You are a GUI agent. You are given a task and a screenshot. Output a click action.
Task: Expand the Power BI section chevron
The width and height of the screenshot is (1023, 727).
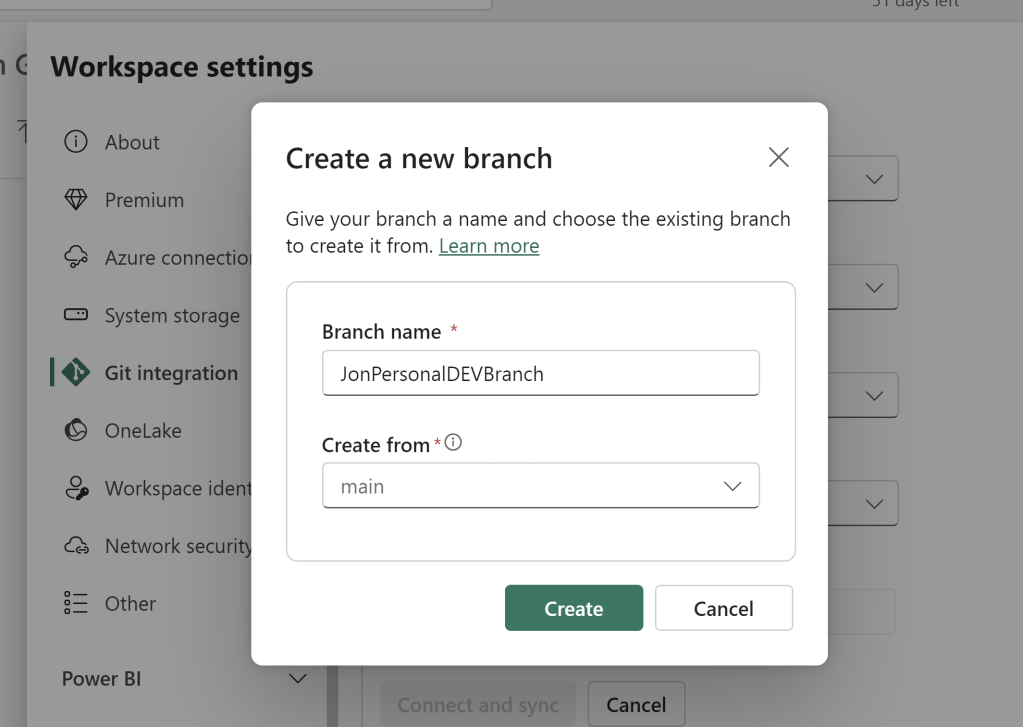pyautogui.click(x=297, y=679)
